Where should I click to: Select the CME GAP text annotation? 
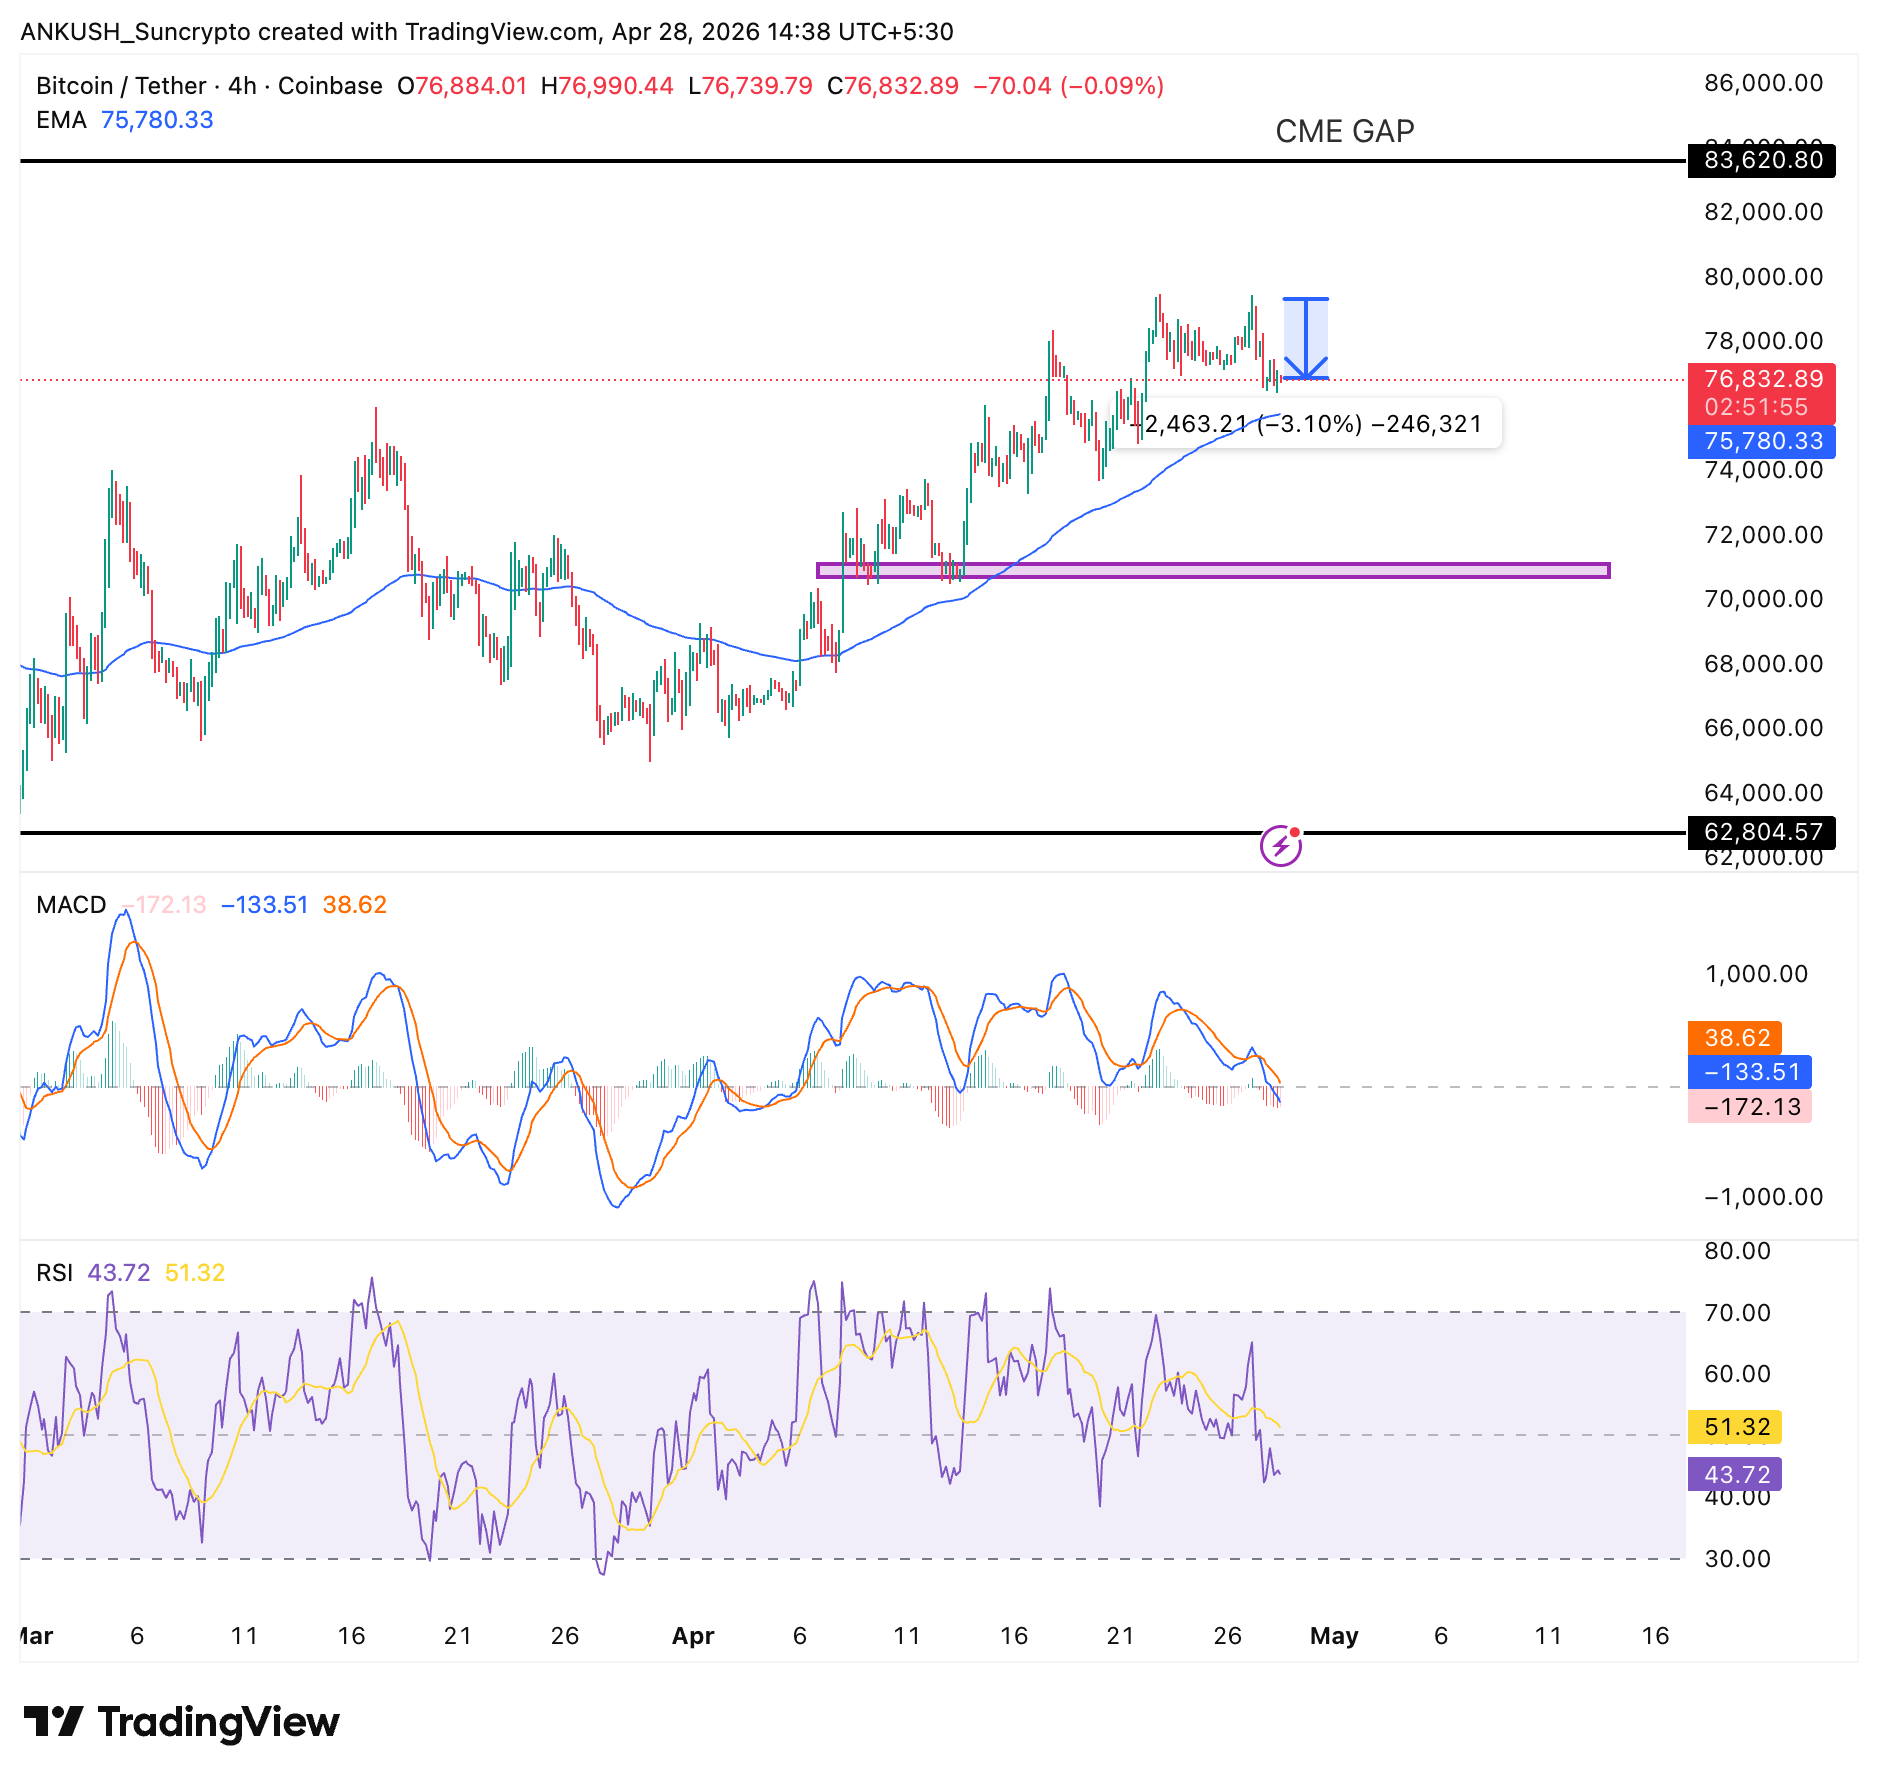tap(1344, 131)
